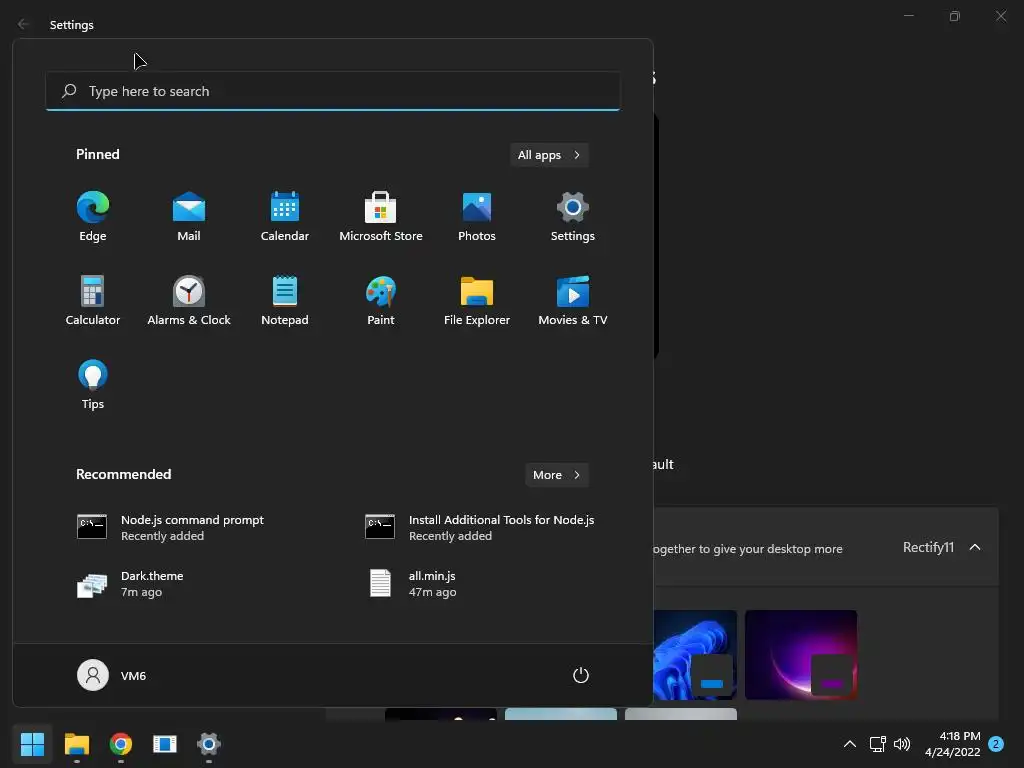The height and width of the screenshot is (768, 1024).
Task: Open File Explorer from pinned apps
Action: click(x=477, y=300)
